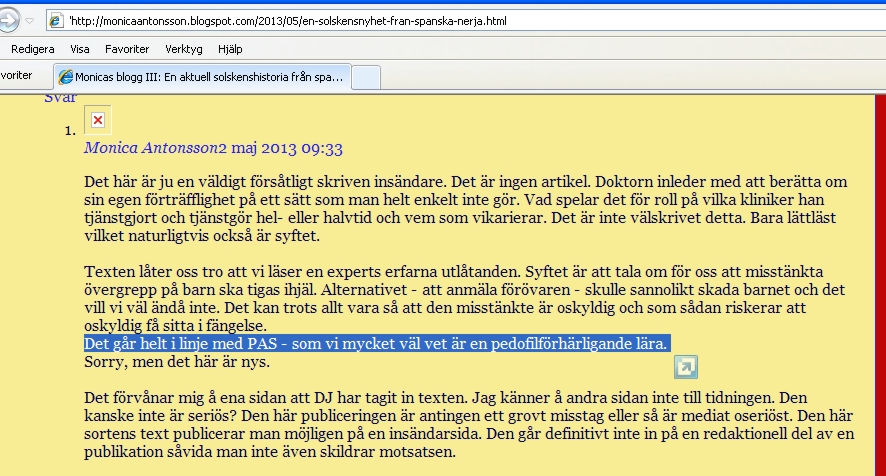Click the broken image avatar placeholder
The width and height of the screenshot is (886, 476).
98,120
